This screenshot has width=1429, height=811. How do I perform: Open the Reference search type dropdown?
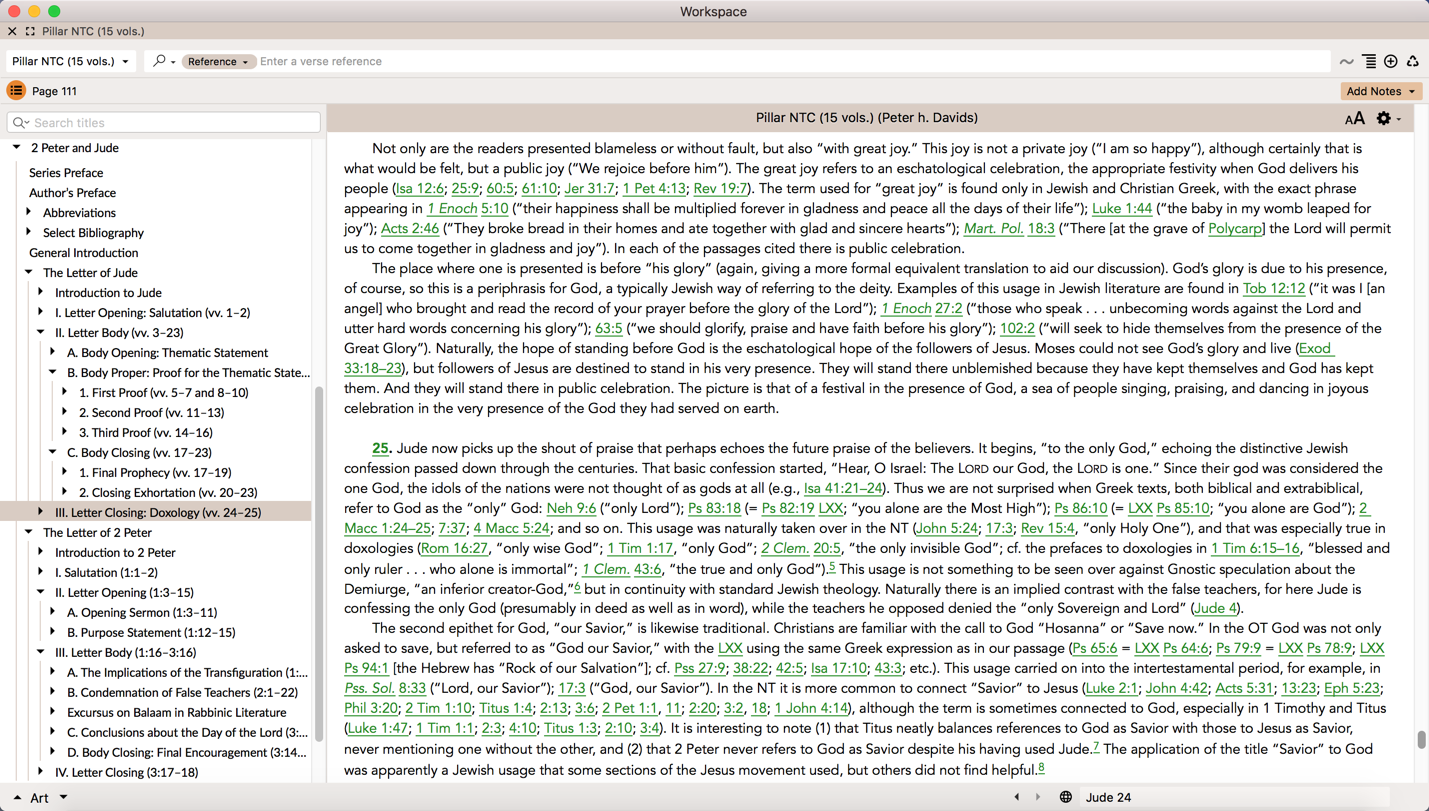click(x=218, y=62)
